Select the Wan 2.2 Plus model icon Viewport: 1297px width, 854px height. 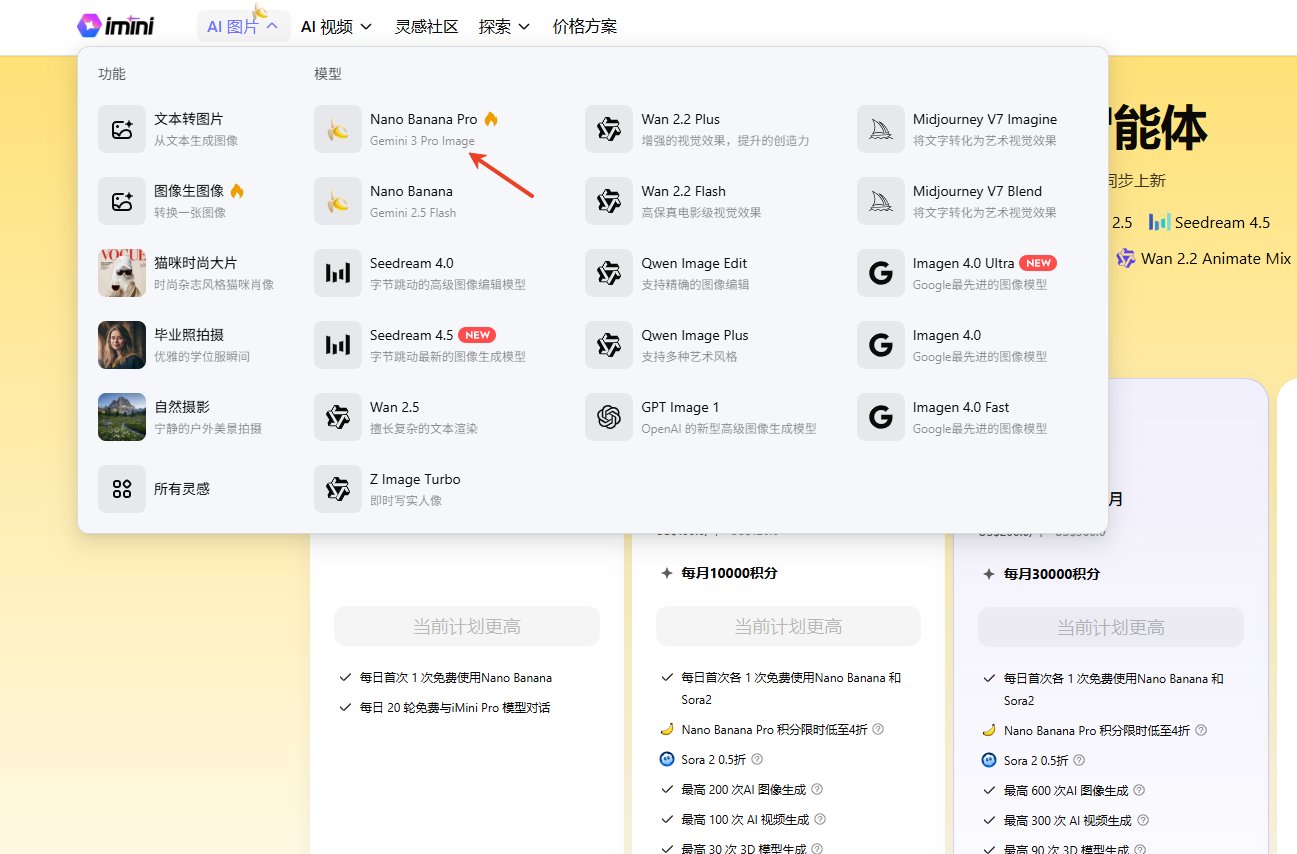click(x=608, y=128)
